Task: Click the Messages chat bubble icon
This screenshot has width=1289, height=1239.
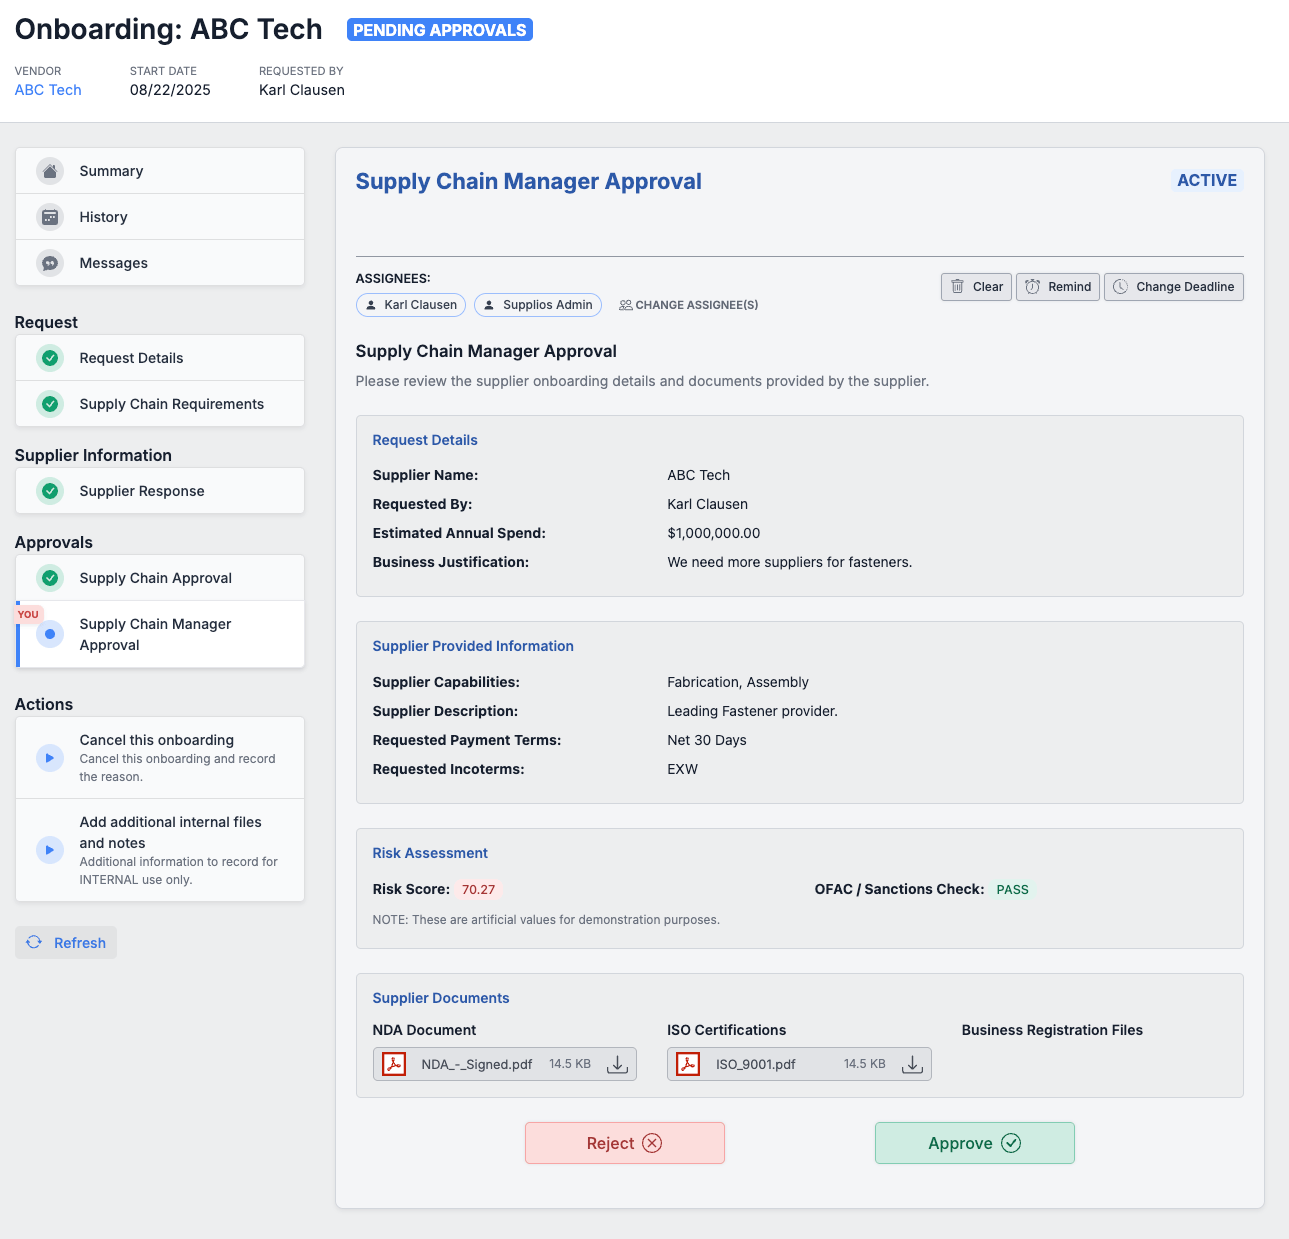Action: [50, 263]
